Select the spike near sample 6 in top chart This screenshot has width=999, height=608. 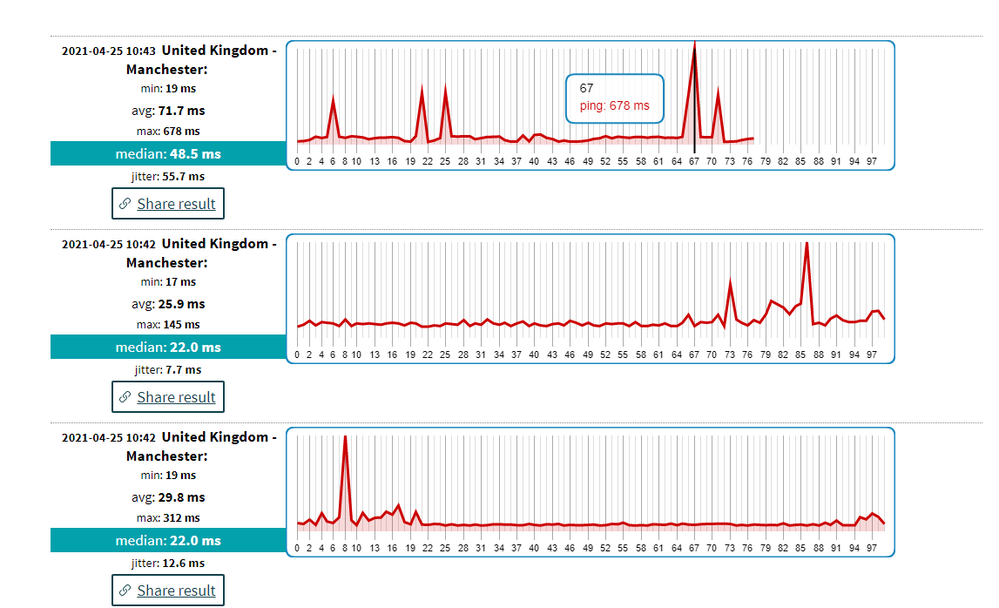333,98
